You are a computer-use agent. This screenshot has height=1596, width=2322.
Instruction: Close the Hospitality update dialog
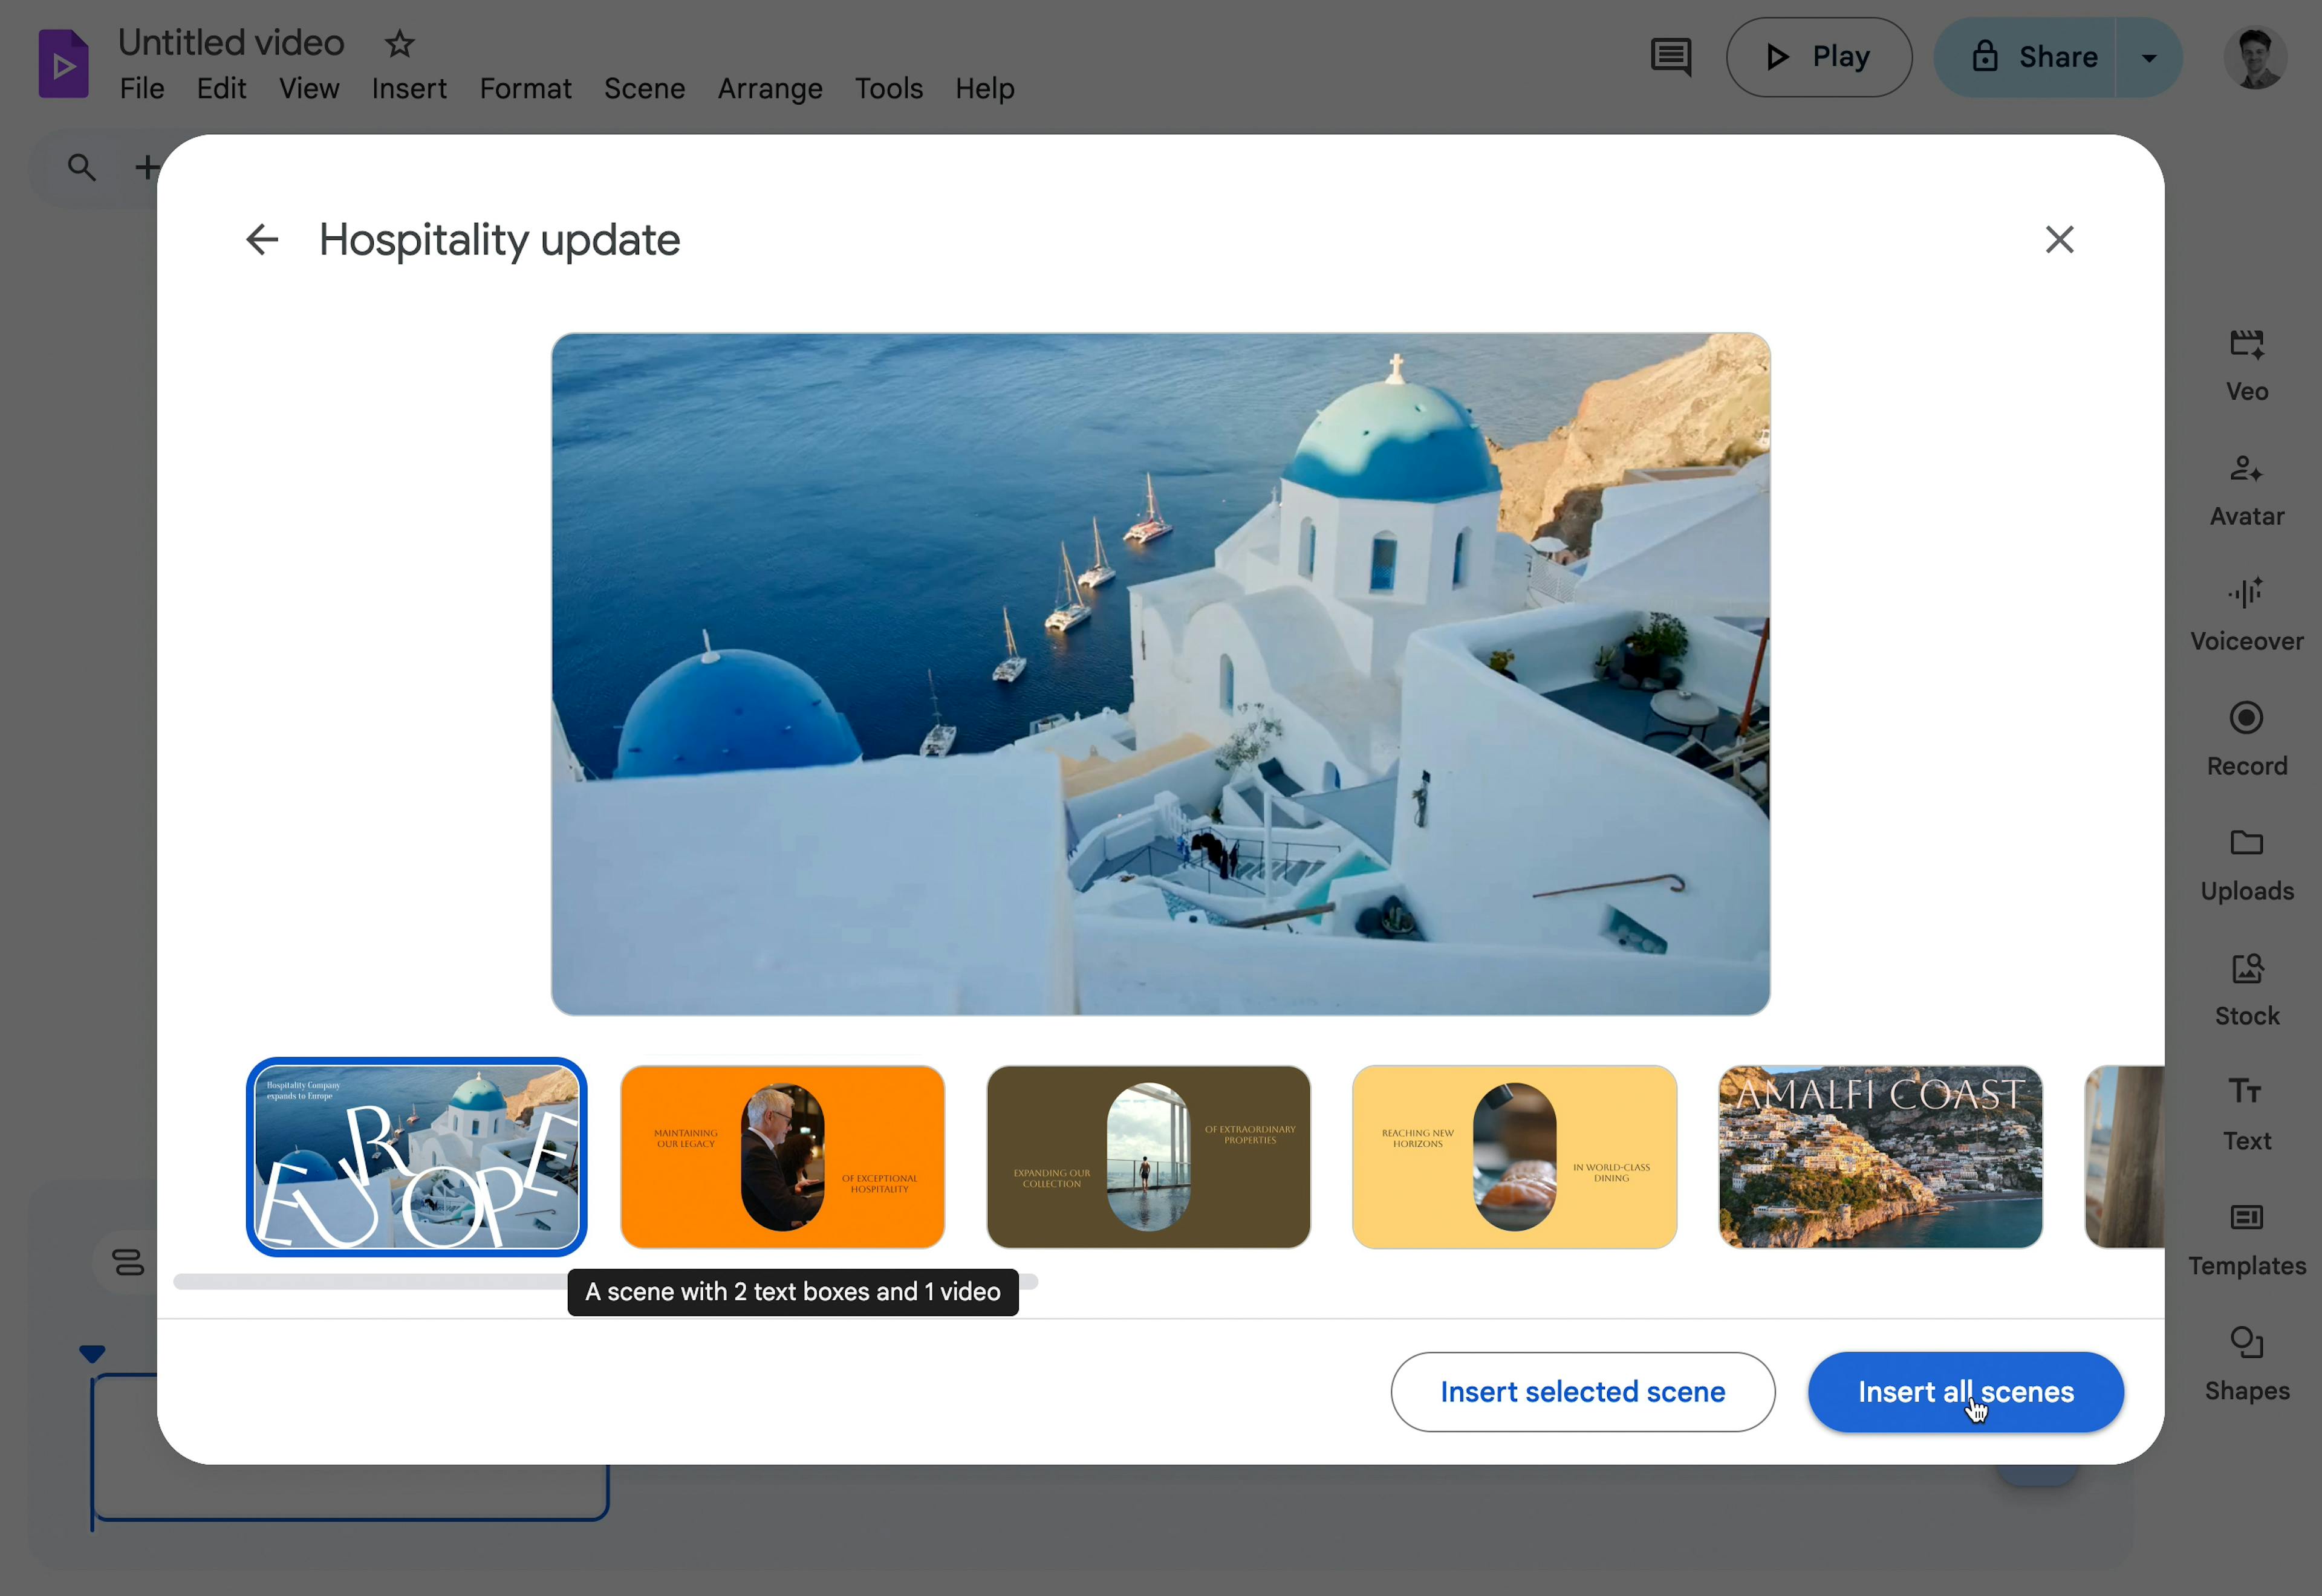coord(2059,240)
